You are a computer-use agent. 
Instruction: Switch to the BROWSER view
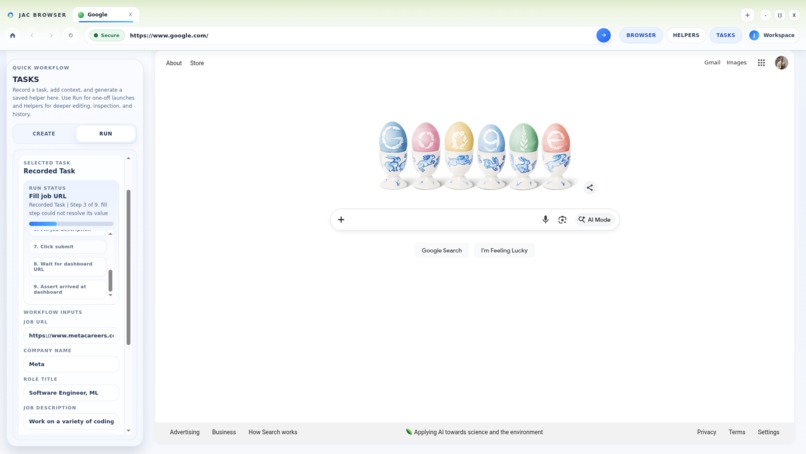641,35
